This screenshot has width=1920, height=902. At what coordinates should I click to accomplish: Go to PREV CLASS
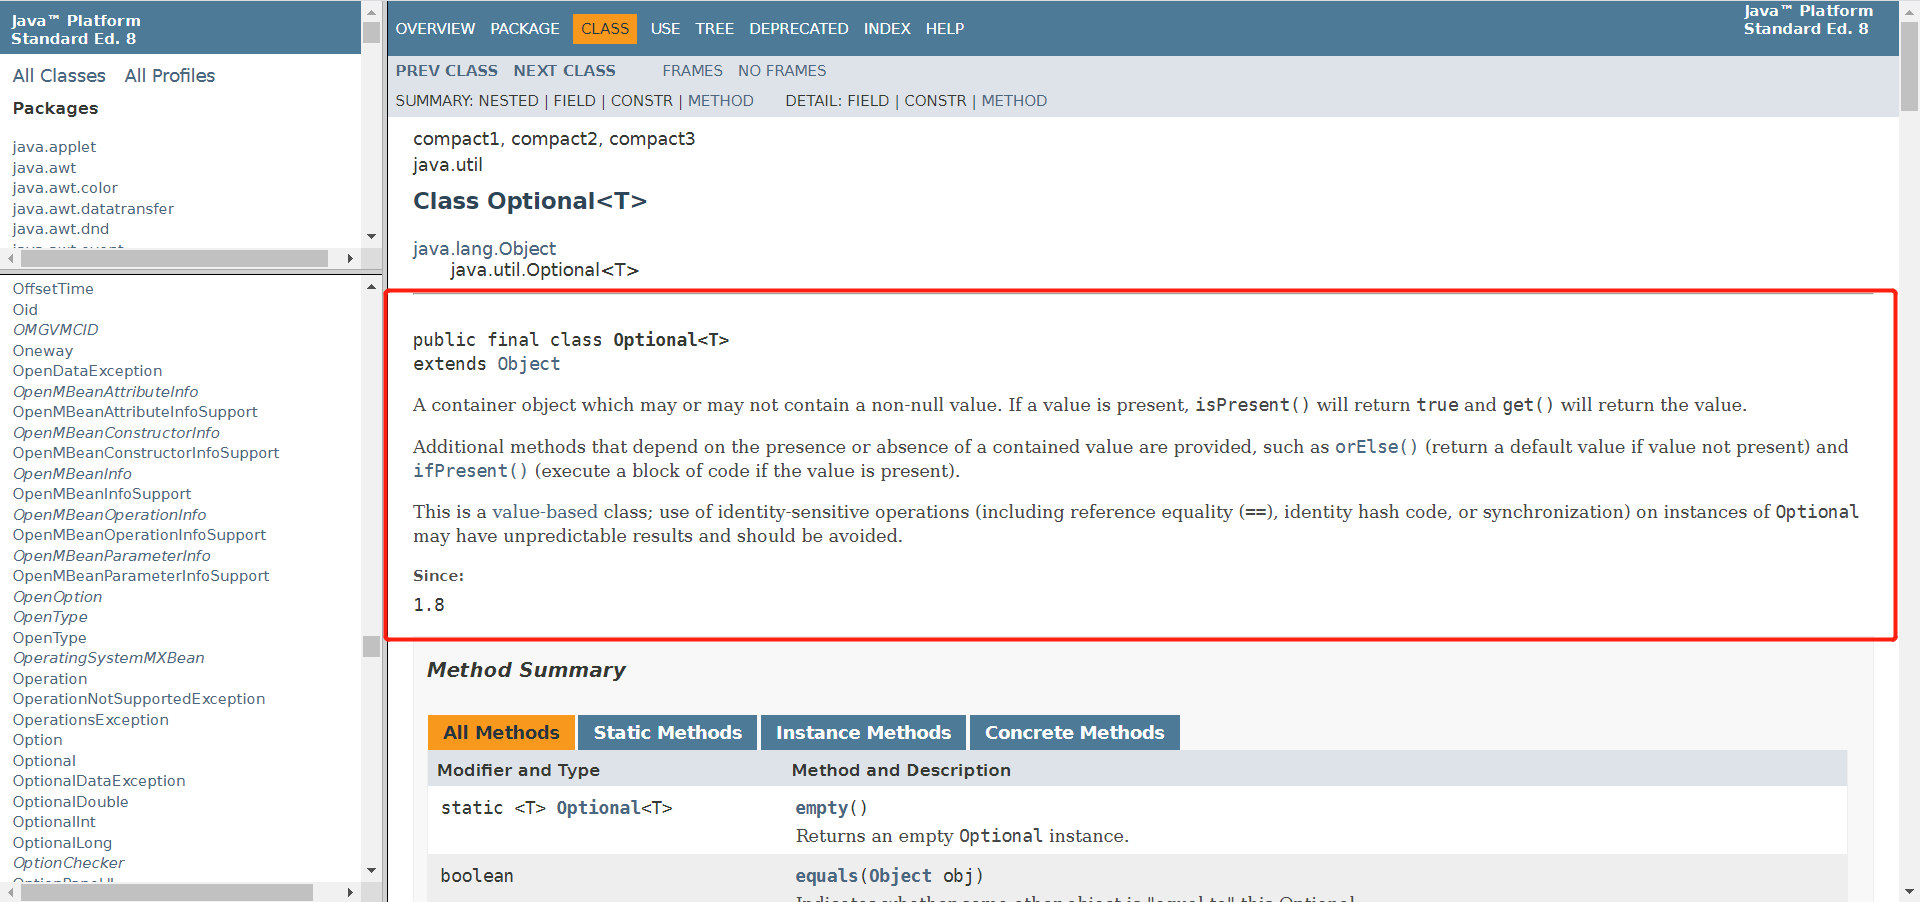tap(447, 71)
